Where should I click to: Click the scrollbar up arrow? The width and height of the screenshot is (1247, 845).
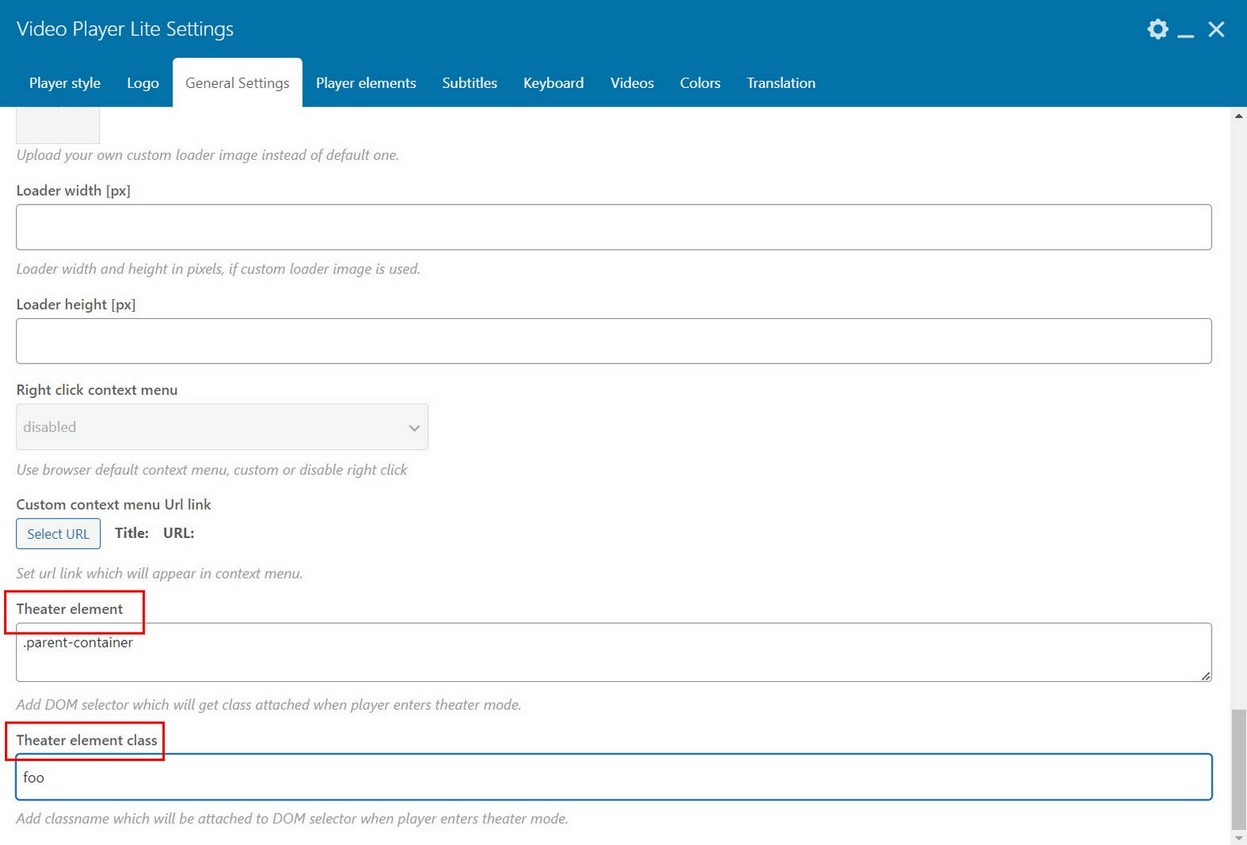[x=1239, y=116]
